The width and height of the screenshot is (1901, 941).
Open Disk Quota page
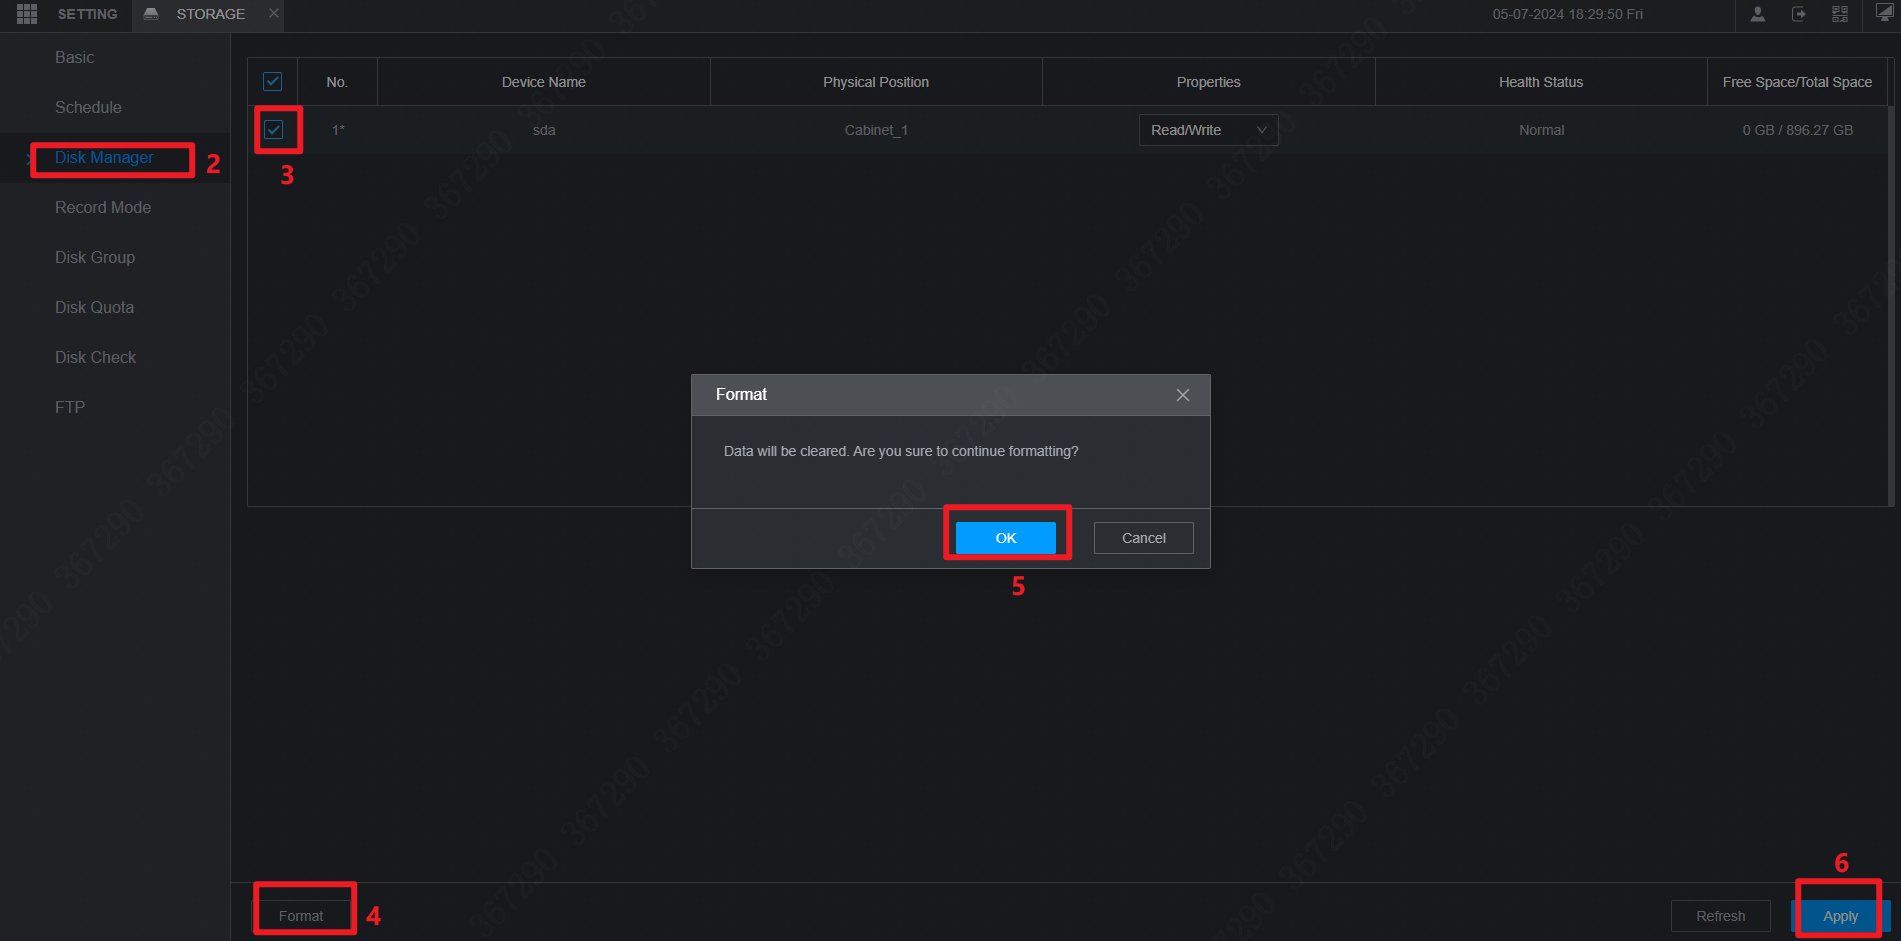[x=94, y=308]
